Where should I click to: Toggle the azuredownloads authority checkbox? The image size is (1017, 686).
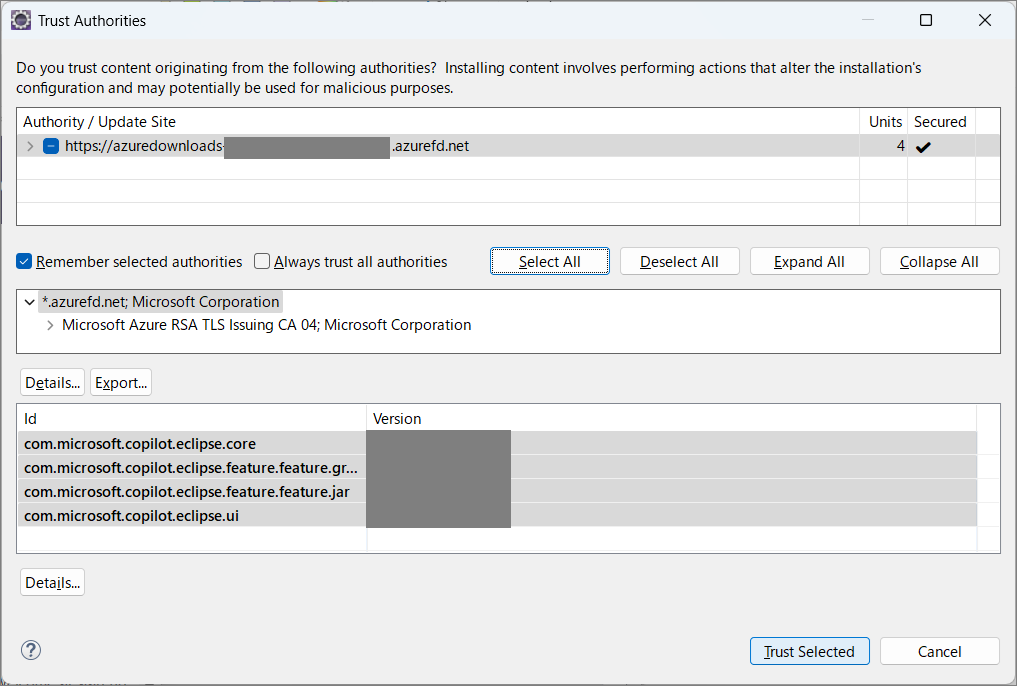tap(51, 146)
